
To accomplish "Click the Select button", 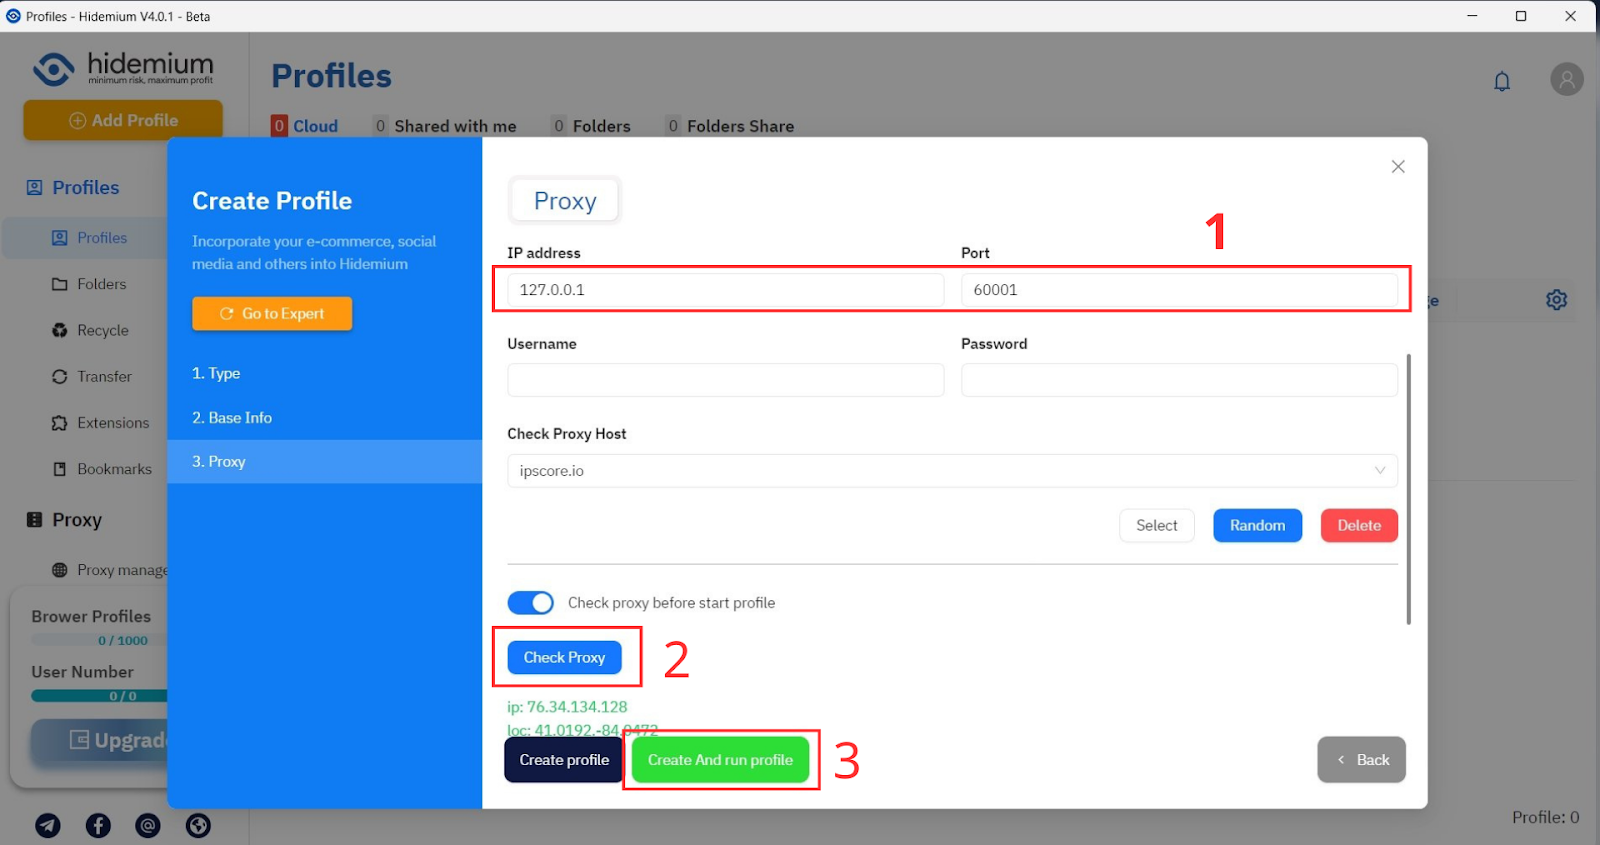I will 1157,526.
